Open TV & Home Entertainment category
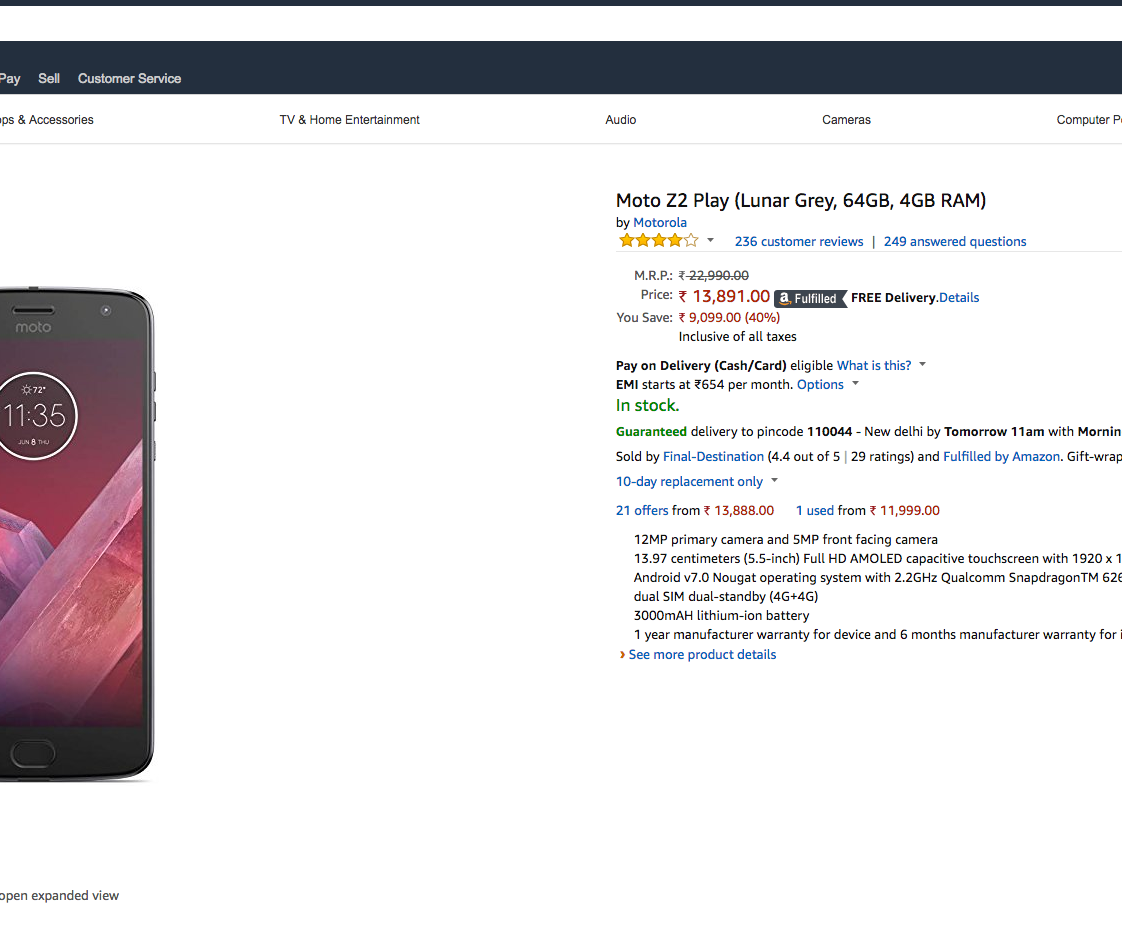Viewport: 1122px width, 943px height. [x=349, y=120]
